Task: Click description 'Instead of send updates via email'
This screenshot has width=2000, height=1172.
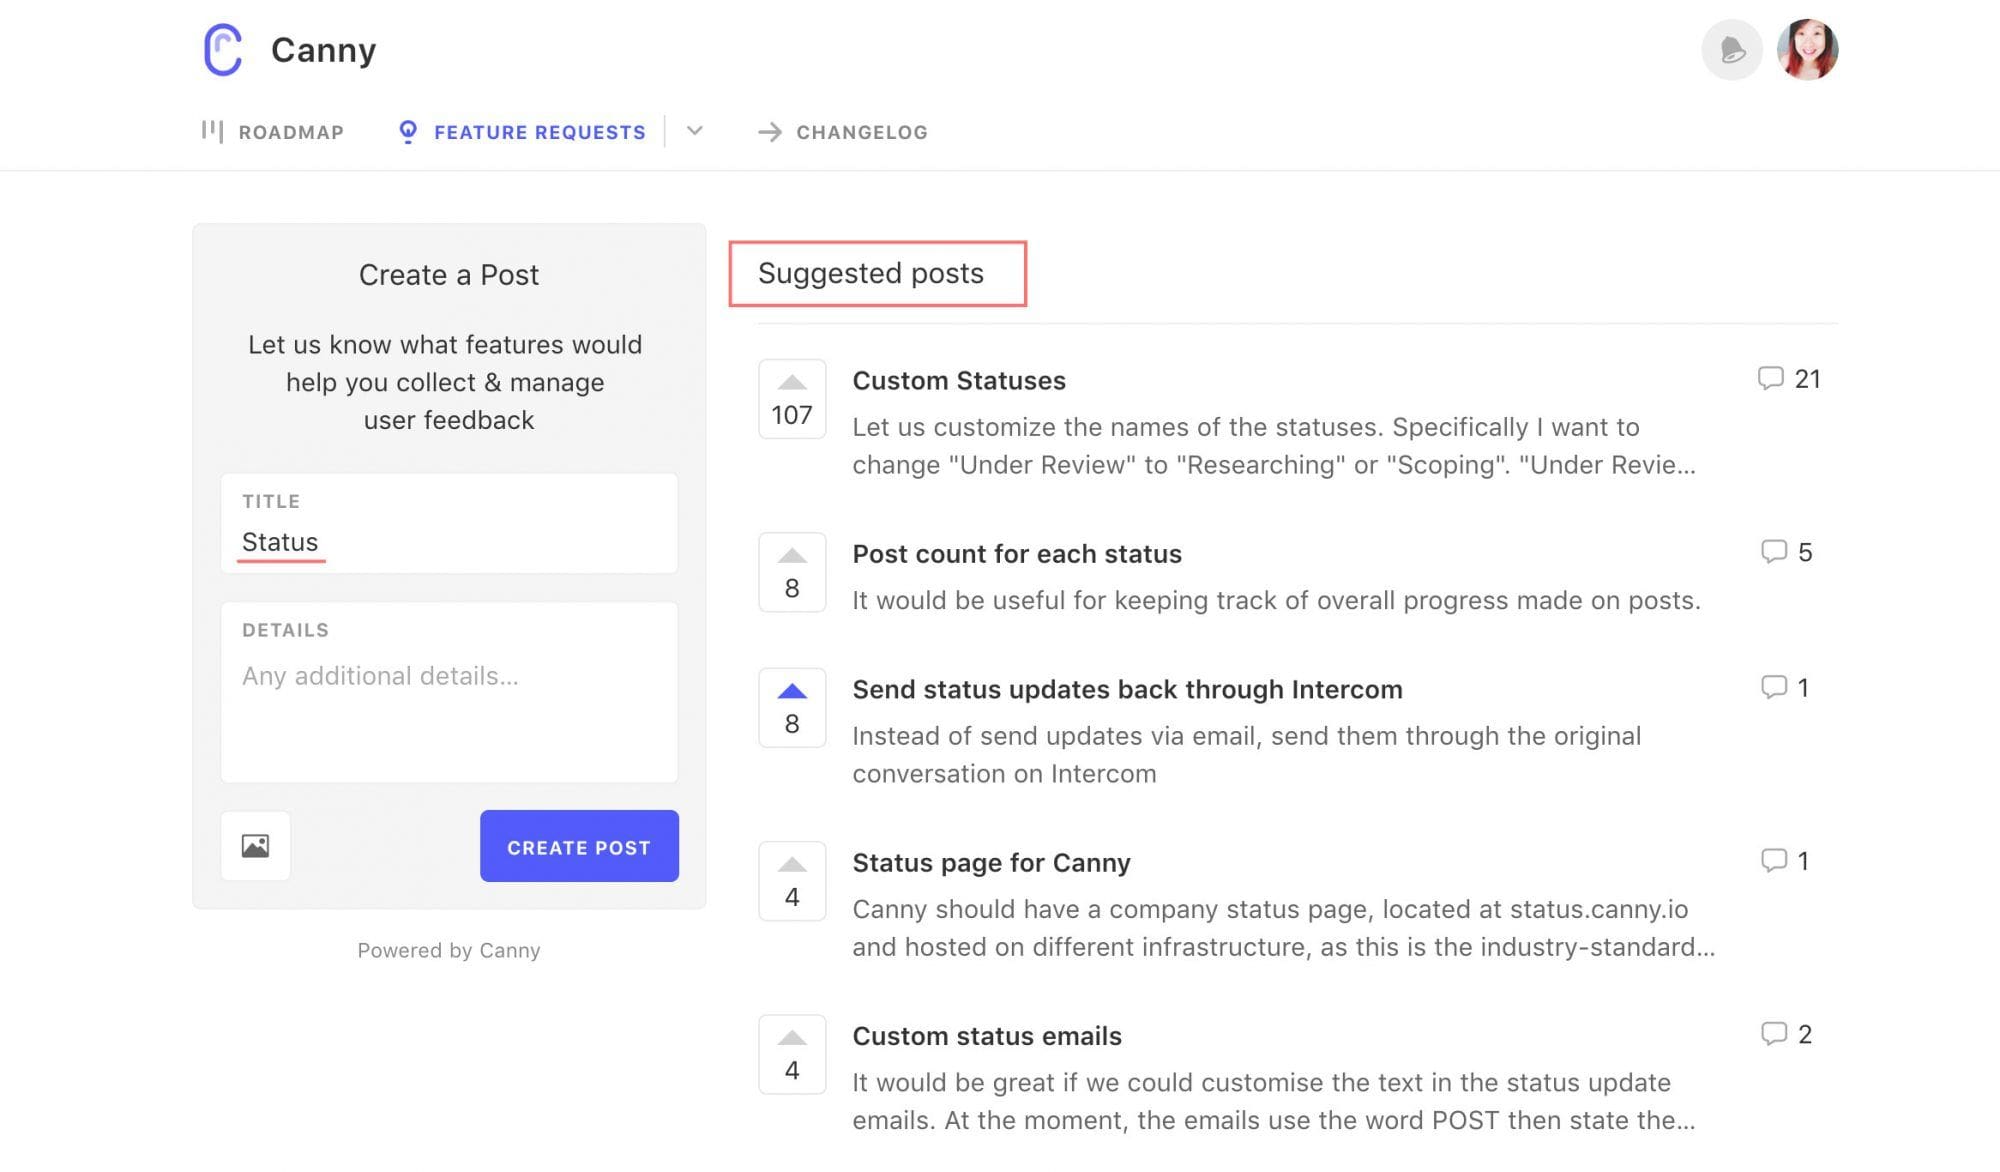Action: (x=1247, y=755)
